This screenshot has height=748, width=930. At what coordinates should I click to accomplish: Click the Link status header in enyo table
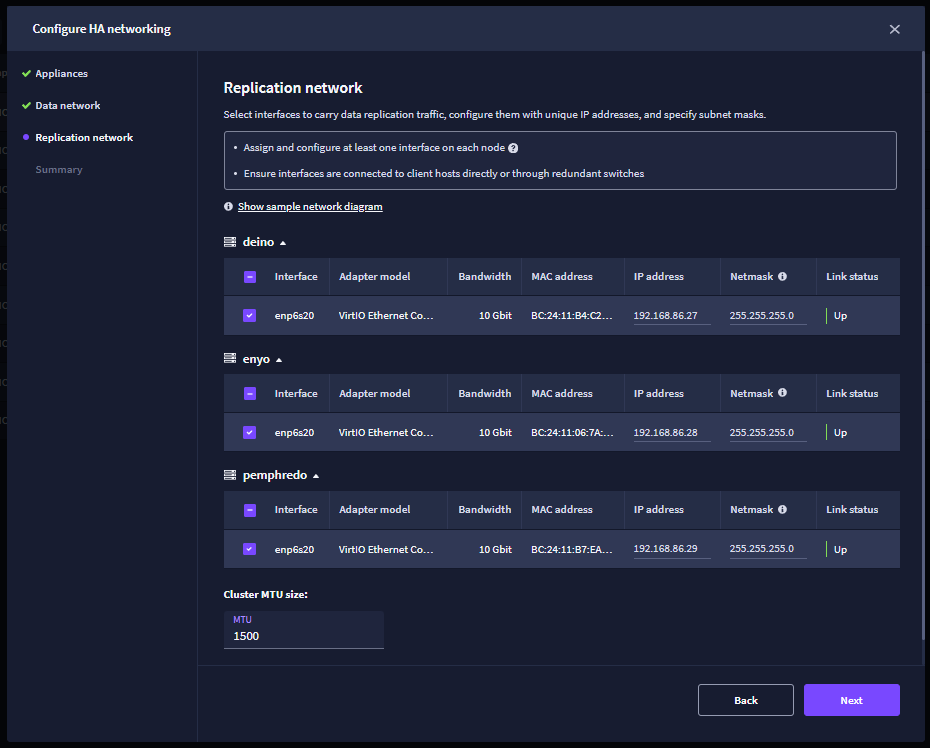tap(852, 393)
